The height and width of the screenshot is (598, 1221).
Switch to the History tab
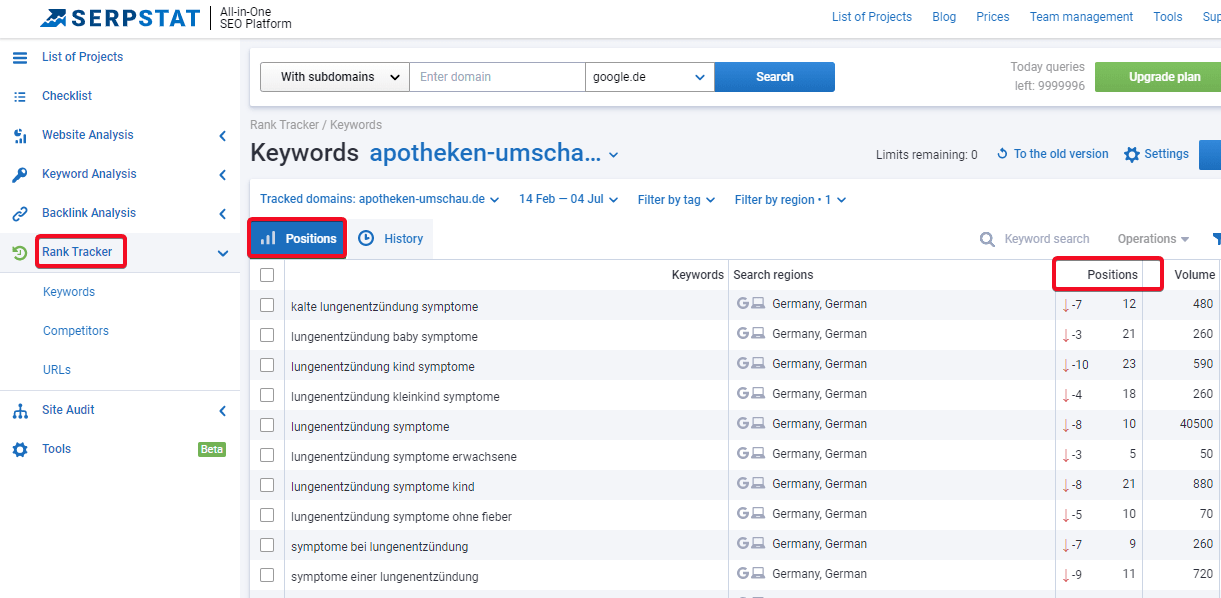[390, 238]
